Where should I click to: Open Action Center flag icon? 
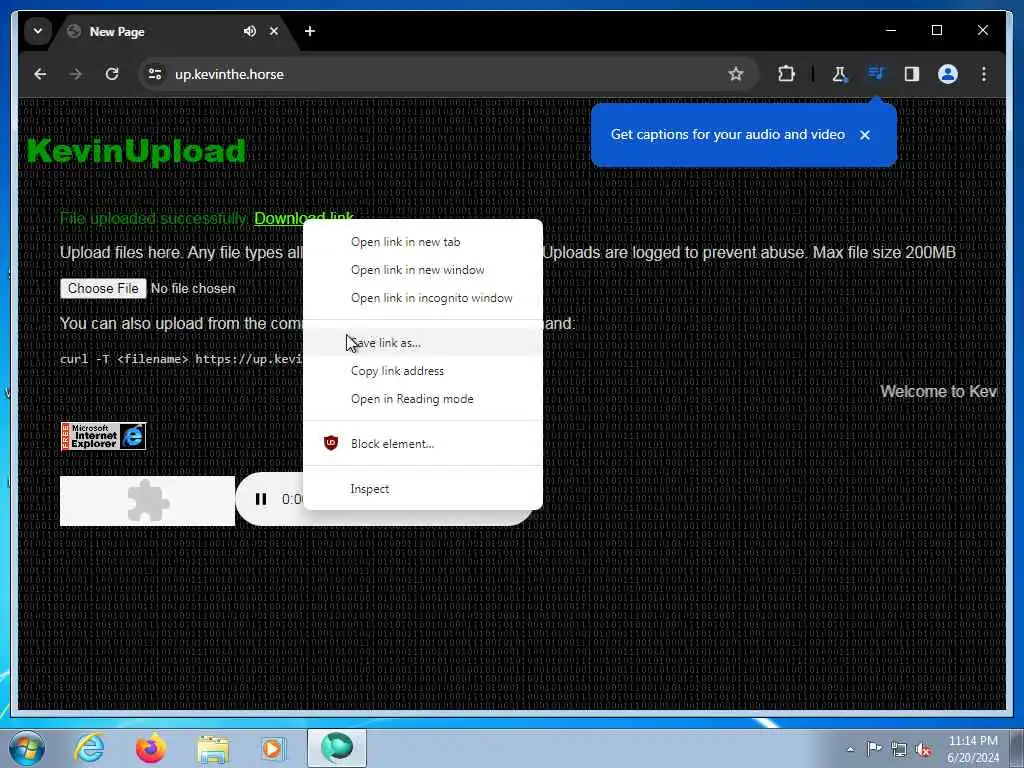(874, 749)
